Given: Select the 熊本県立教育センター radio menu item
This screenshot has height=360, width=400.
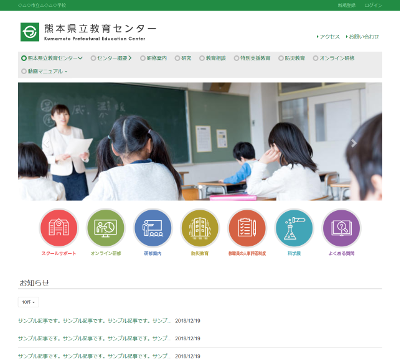Looking at the screenshot, I should pyautogui.click(x=52, y=58).
